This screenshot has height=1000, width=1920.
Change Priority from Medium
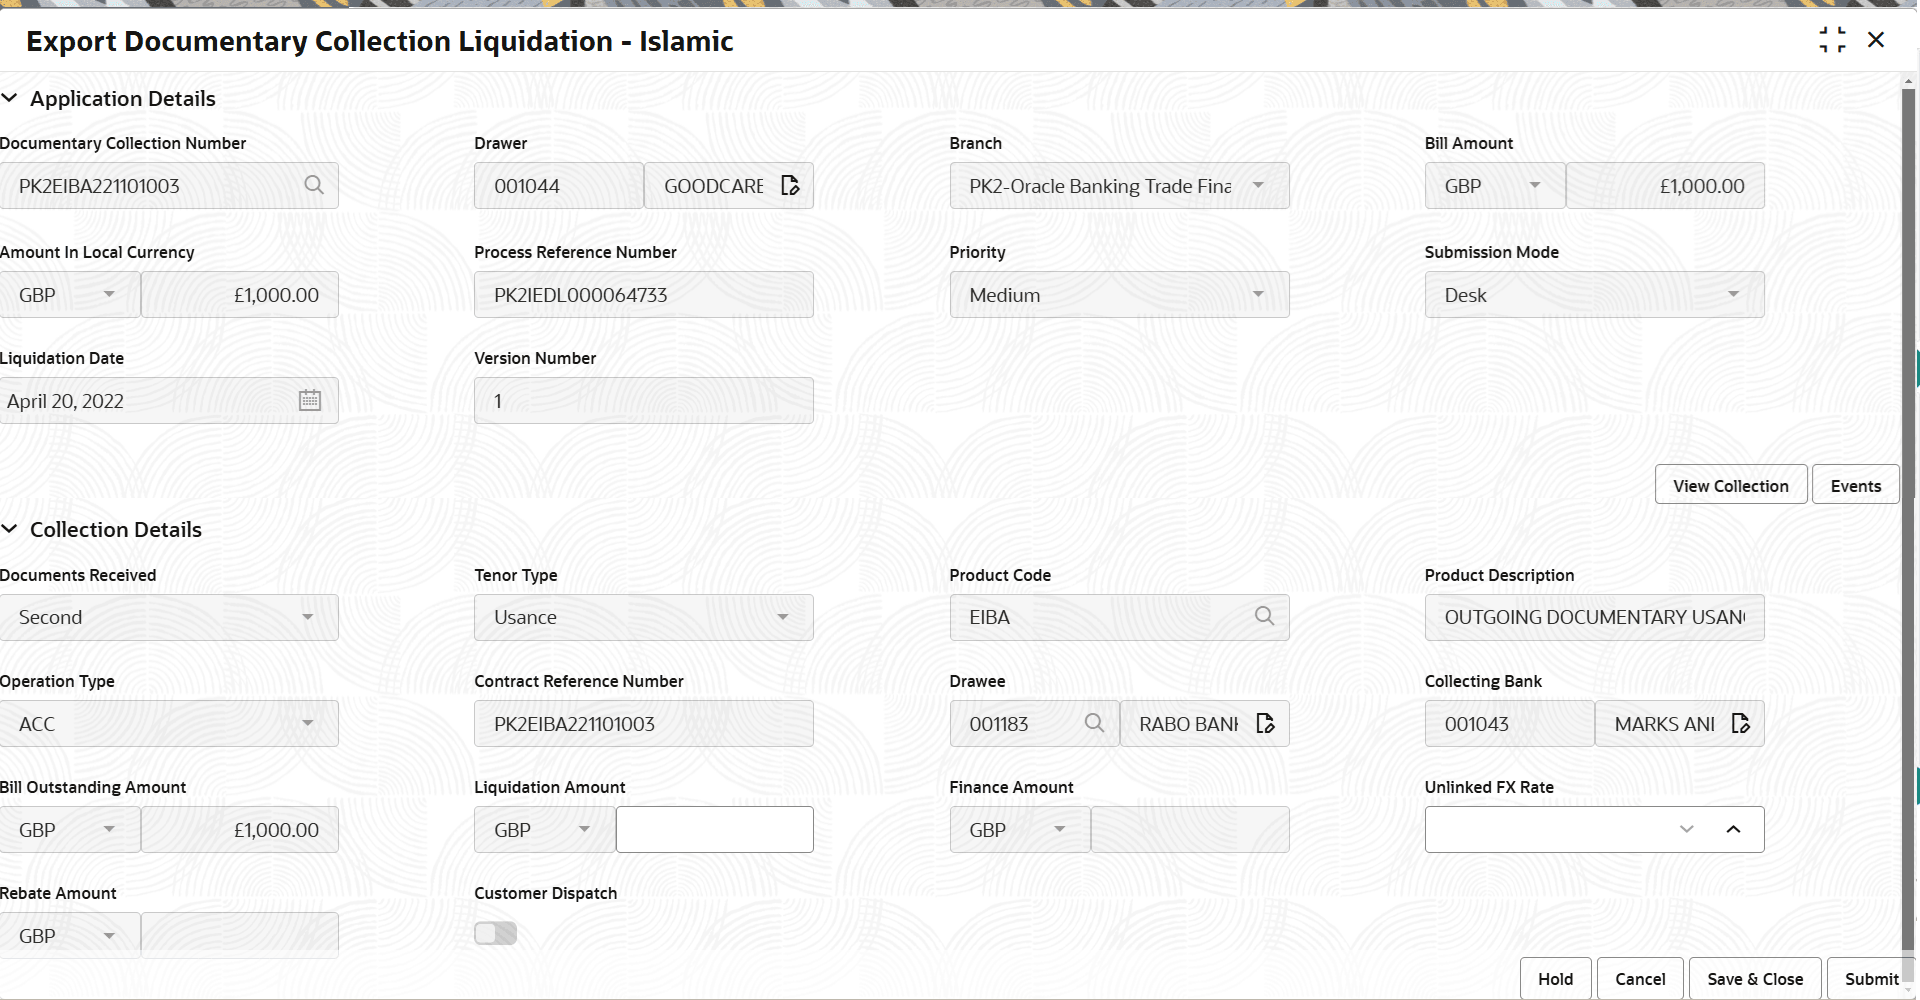[x=1259, y=294]
